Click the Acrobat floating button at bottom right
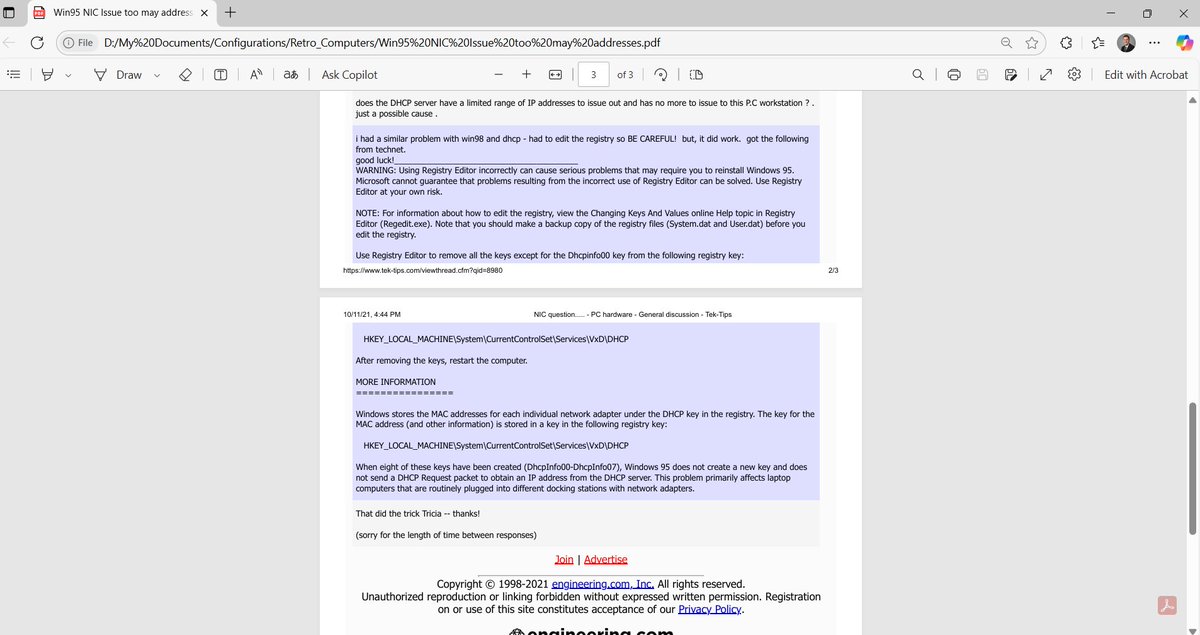Image resolution: width=1200 pixels, height=635 pixels. [1166, 606]
